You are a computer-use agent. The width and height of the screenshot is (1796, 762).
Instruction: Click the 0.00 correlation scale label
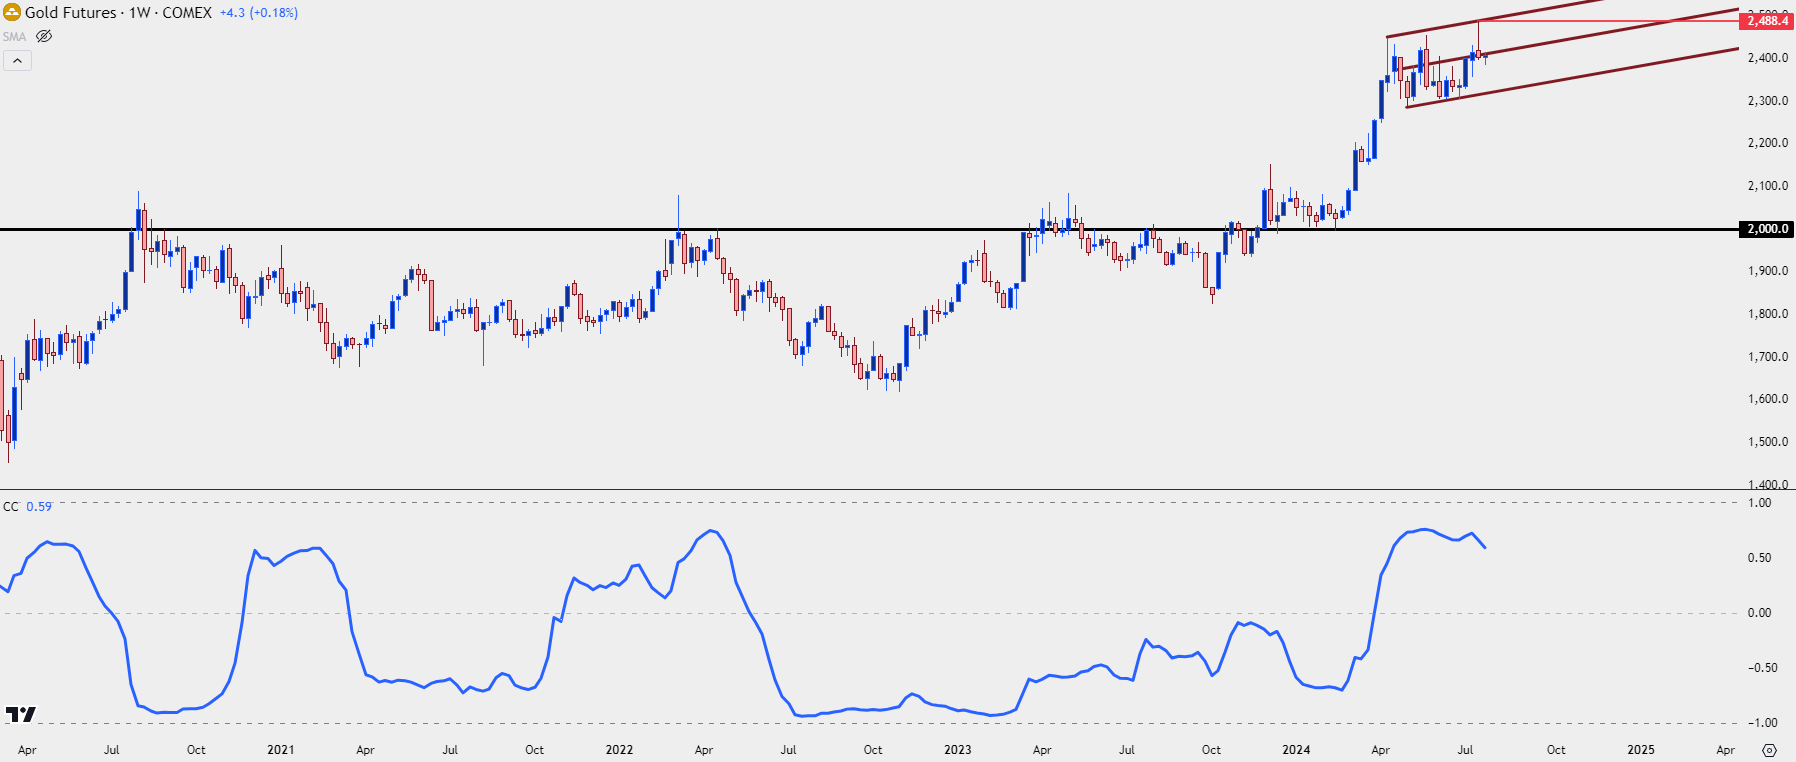1759,613
